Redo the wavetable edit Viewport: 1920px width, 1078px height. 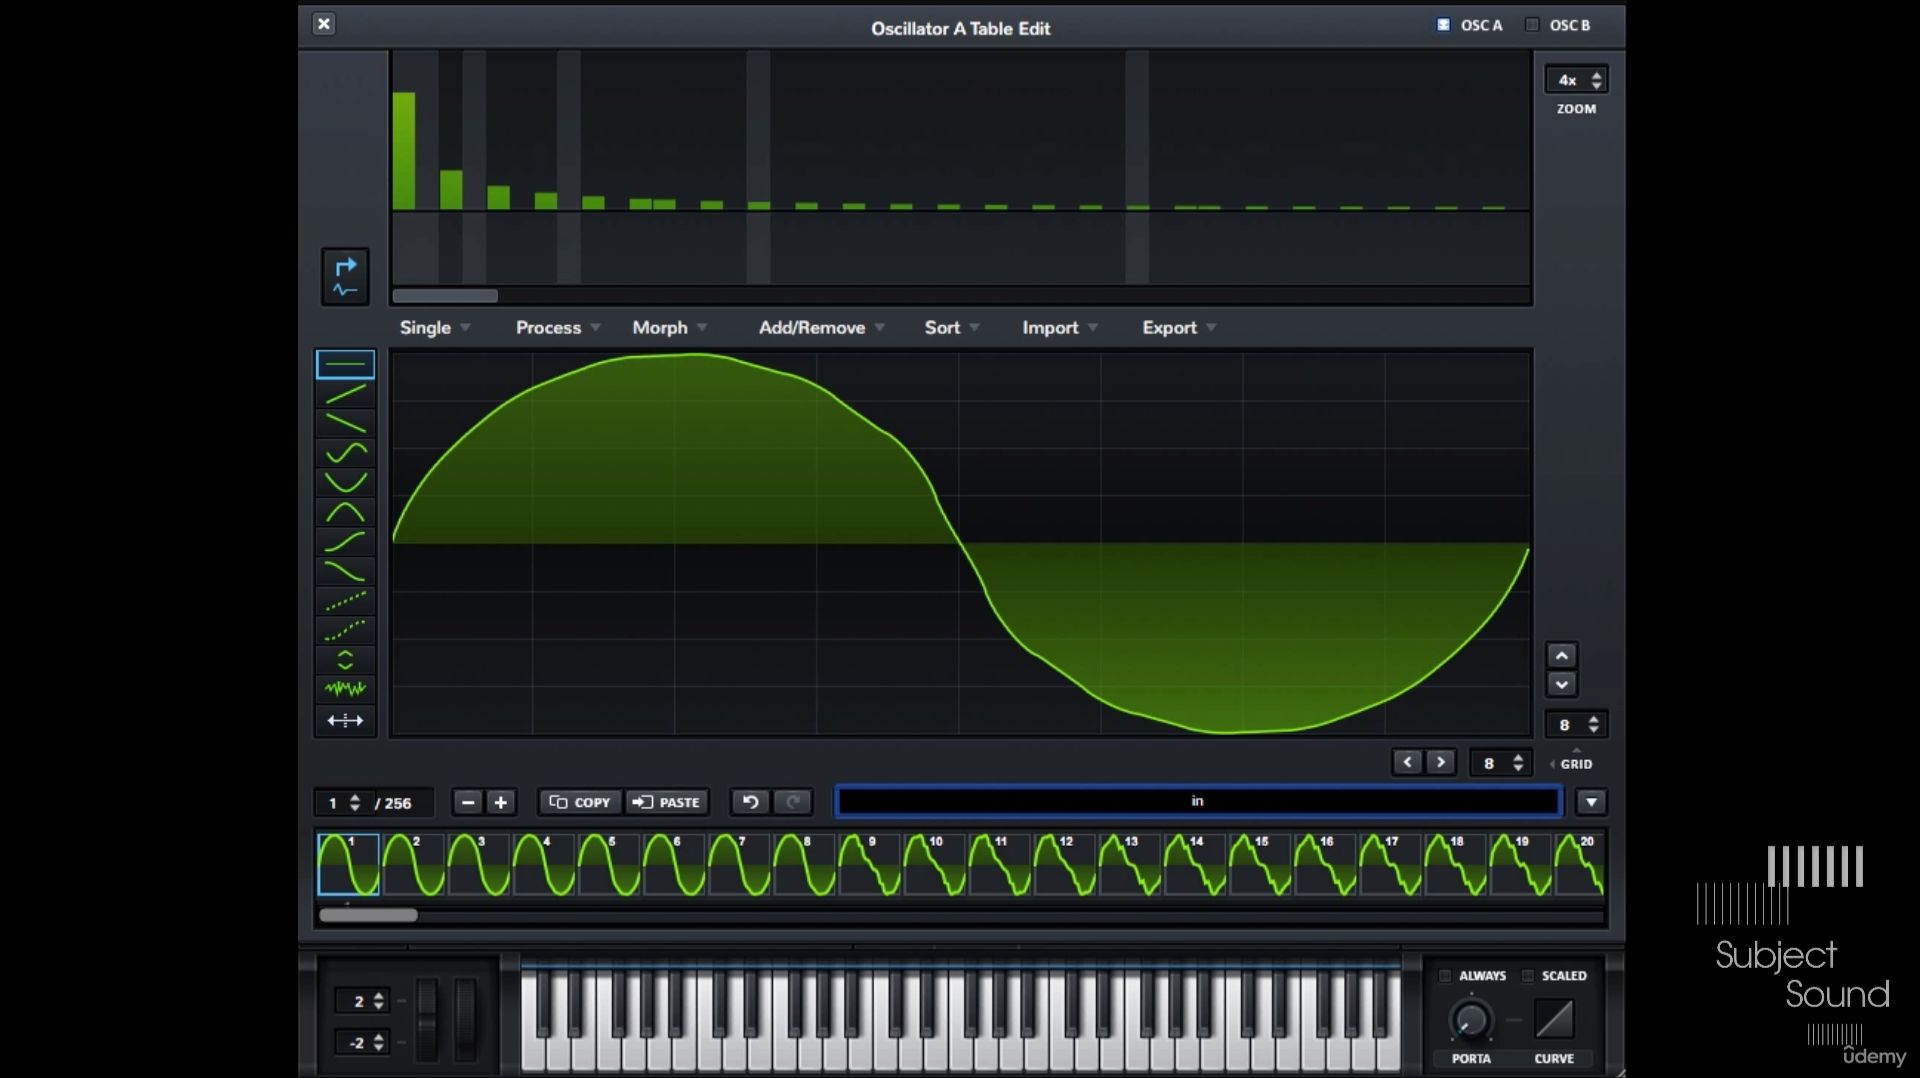793,802
